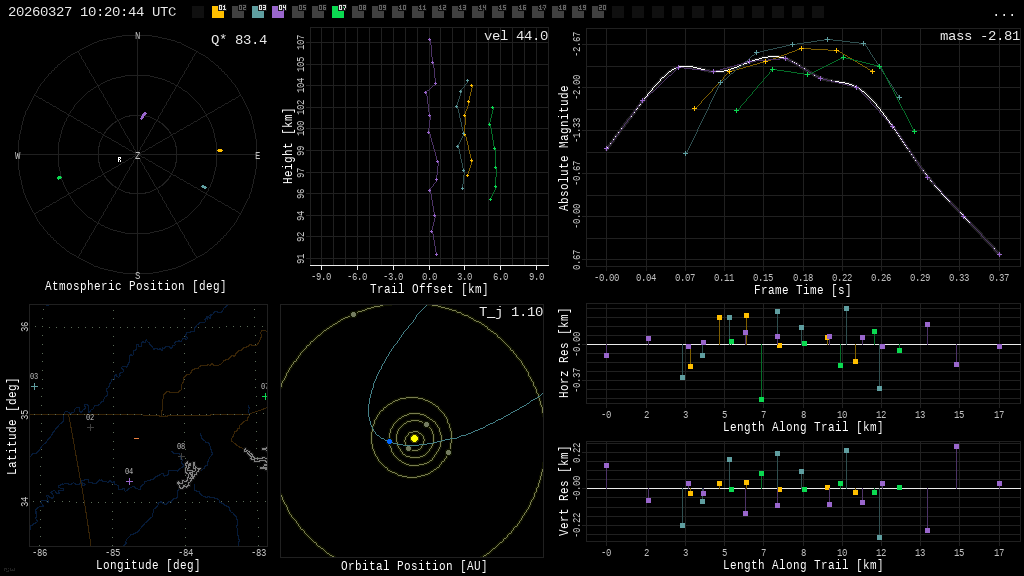Click the yellow meteor streak near East
The width and height of the screenshot is (1024, 576).
pos(220,151)
